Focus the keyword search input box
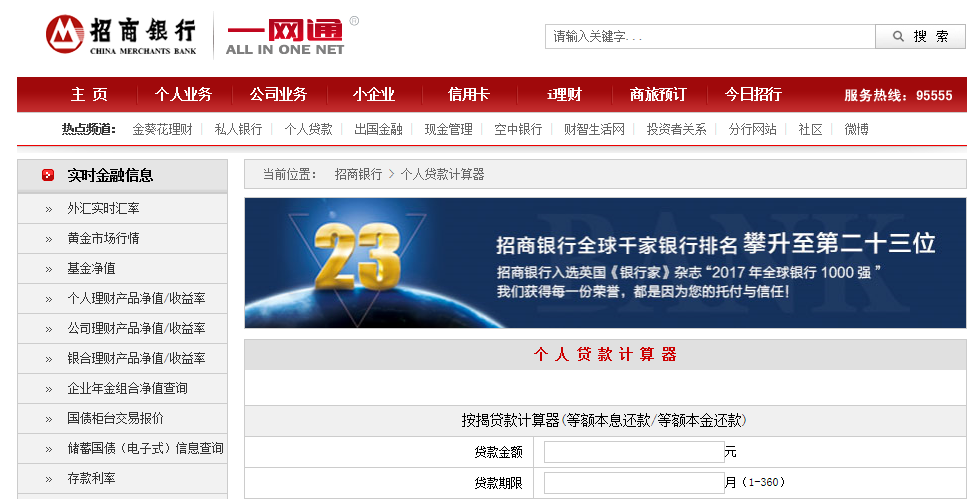 [x=710, y=36]
